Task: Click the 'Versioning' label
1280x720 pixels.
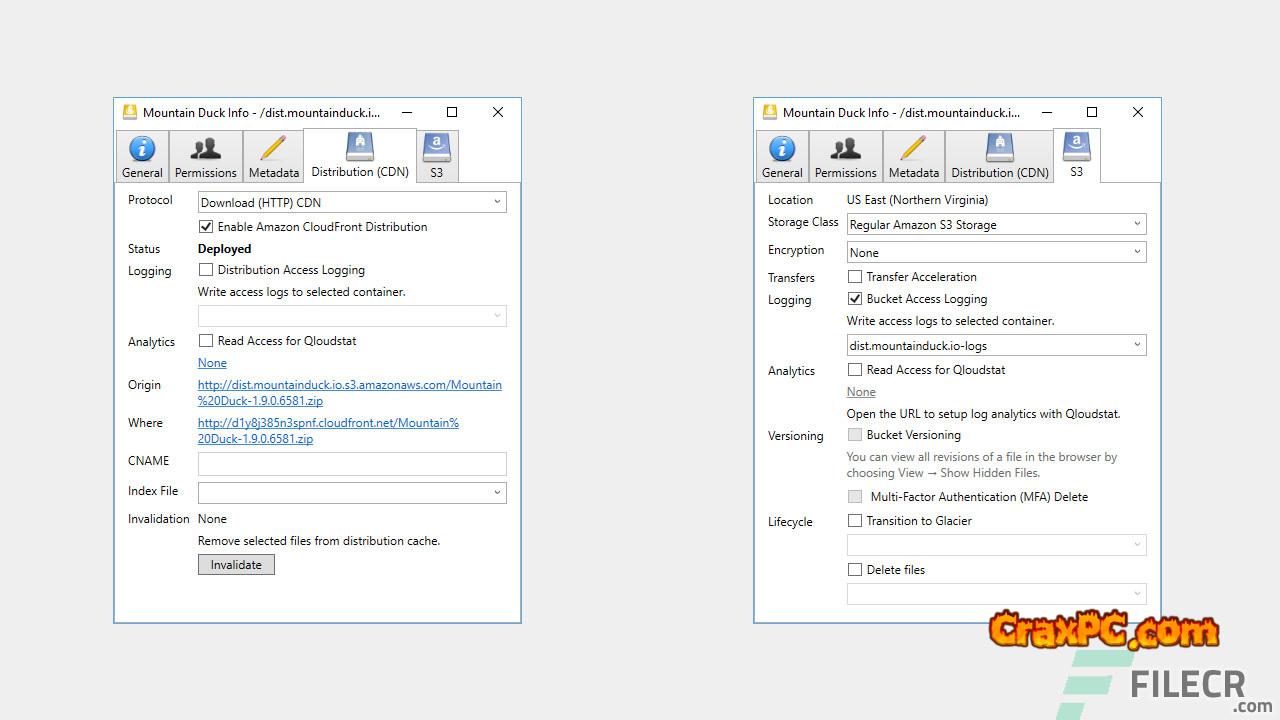Action: click(x=796, y=436)
